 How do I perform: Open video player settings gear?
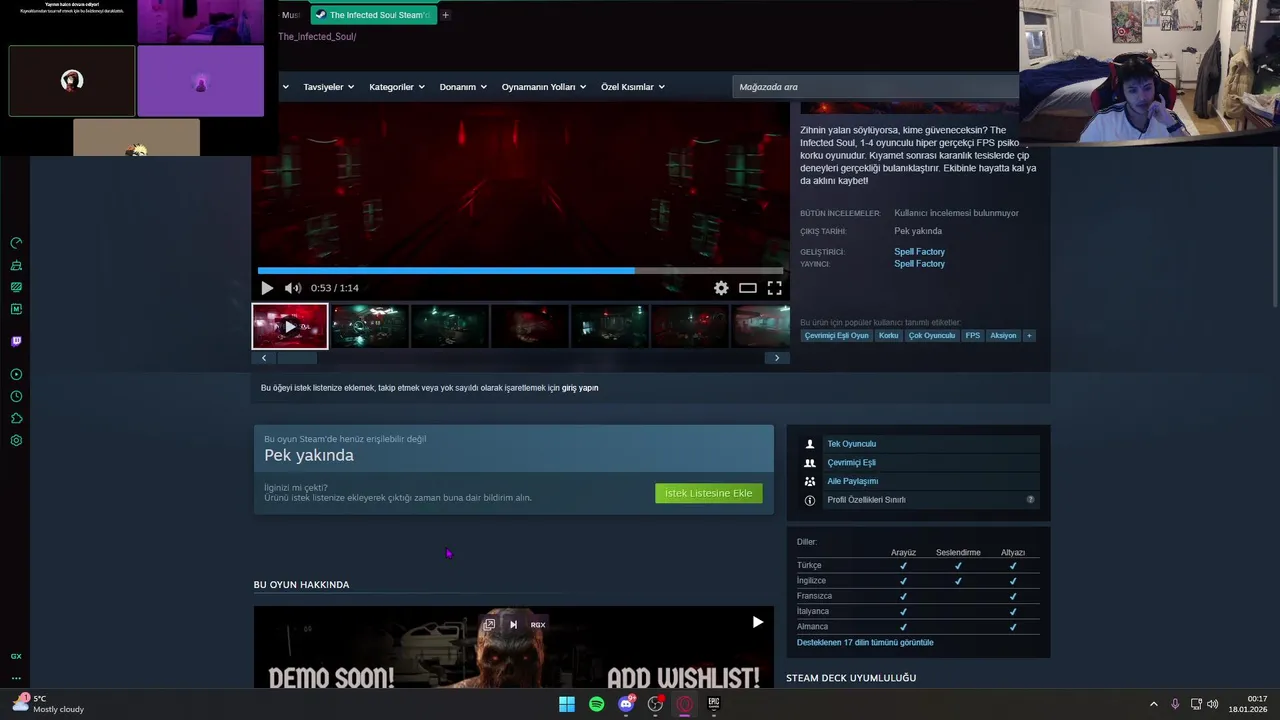pyautogui.click(x=721, y=288)
